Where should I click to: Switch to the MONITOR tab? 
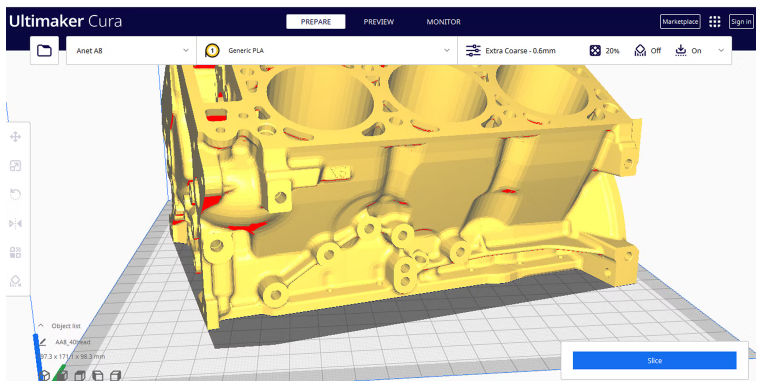tap(443, 22)
